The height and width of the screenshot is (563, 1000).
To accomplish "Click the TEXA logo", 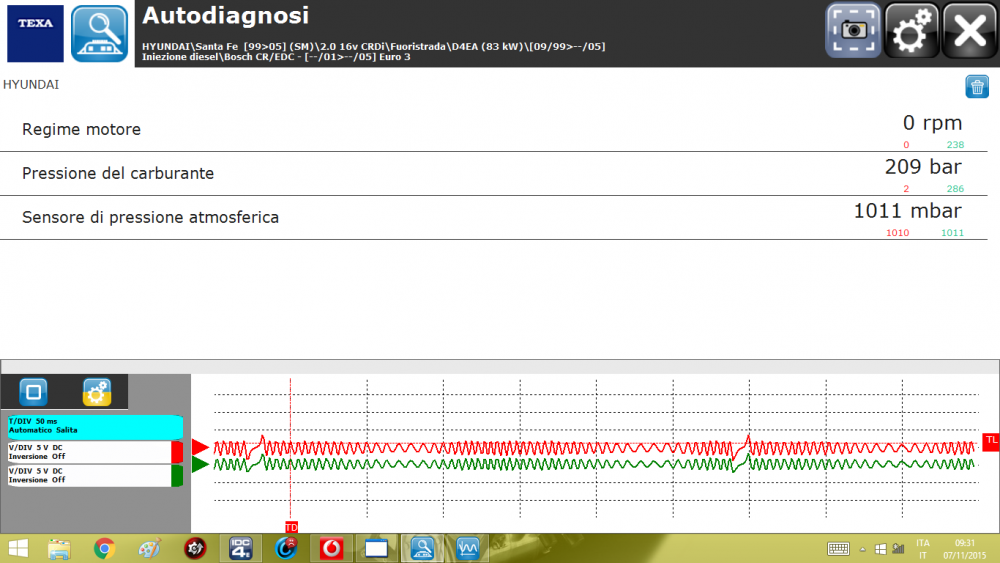I will tap(35, 33).
